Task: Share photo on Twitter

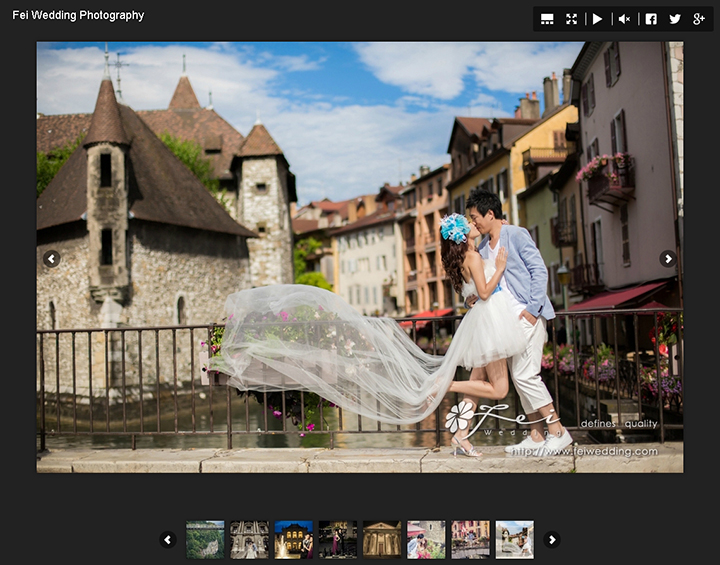Action: pyautogui.click(x=675, y=19)
